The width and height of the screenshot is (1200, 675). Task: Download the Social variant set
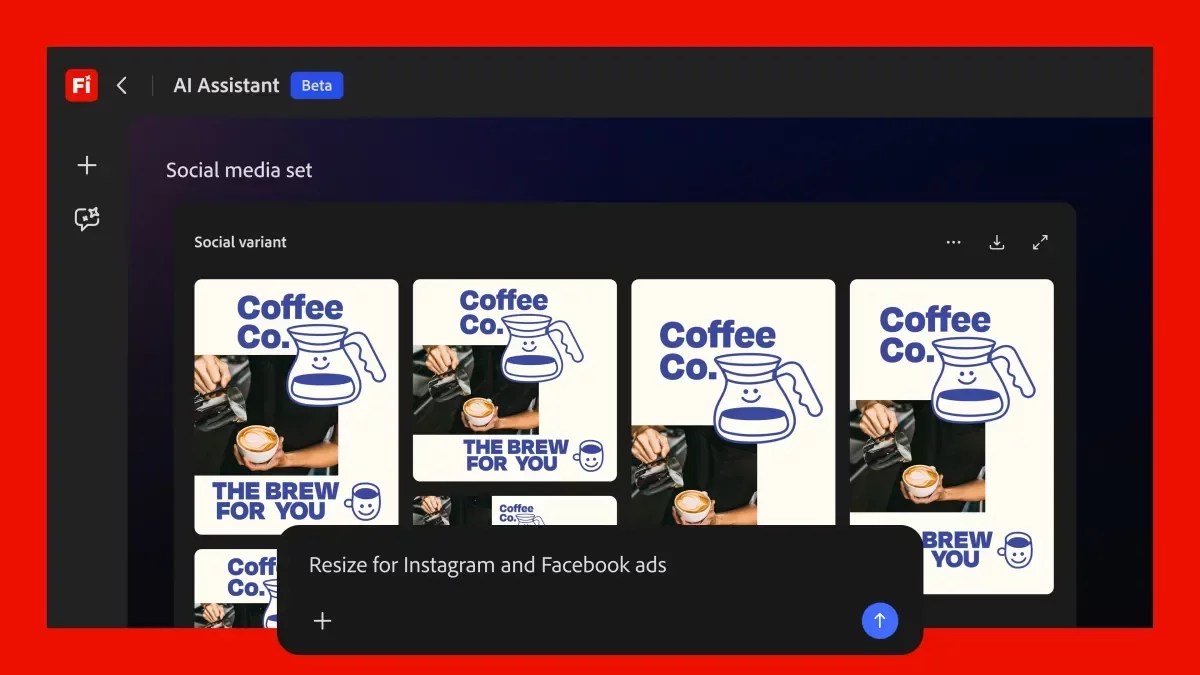pos(996,242)
